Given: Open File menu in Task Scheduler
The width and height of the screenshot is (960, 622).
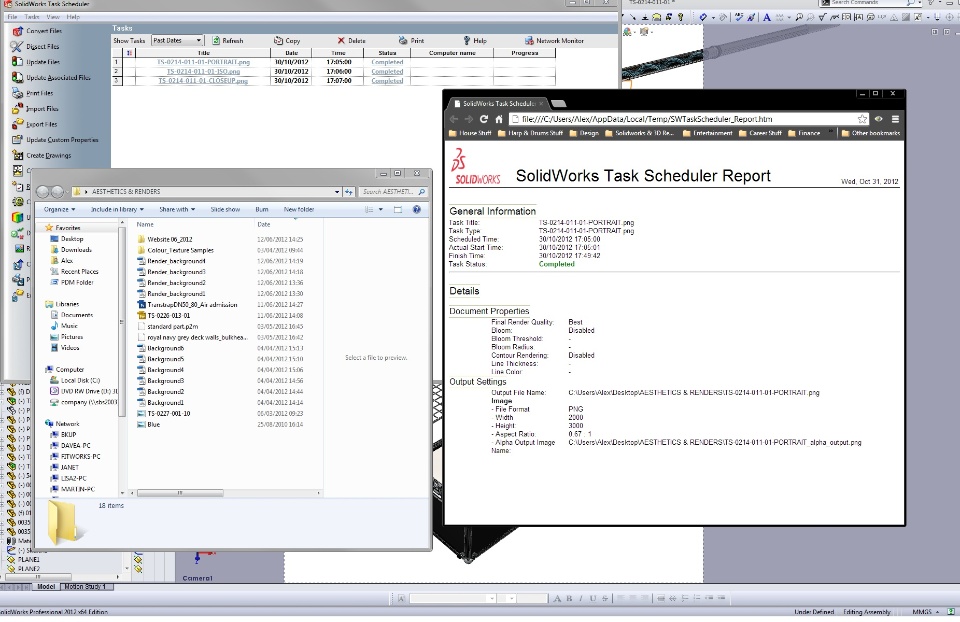Looking at the screenshot, I should click(12, 17).
